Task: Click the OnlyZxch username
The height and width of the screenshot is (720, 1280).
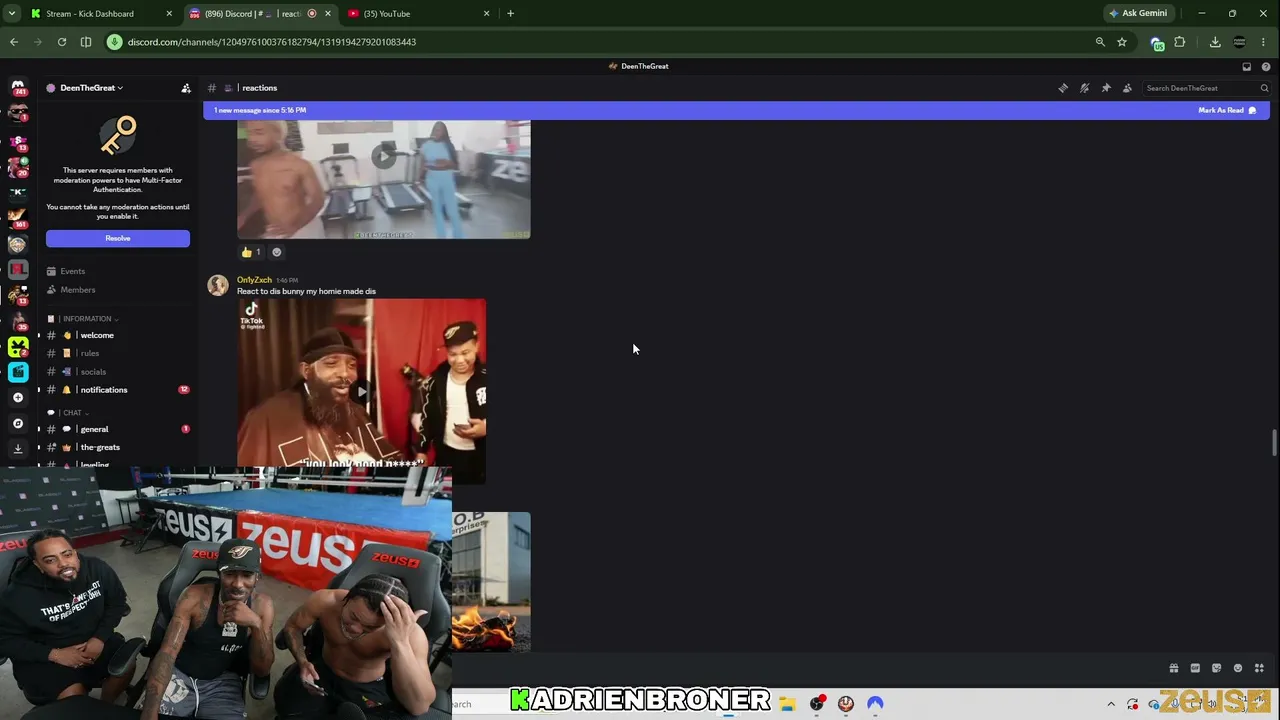Action: pos(254,280)
